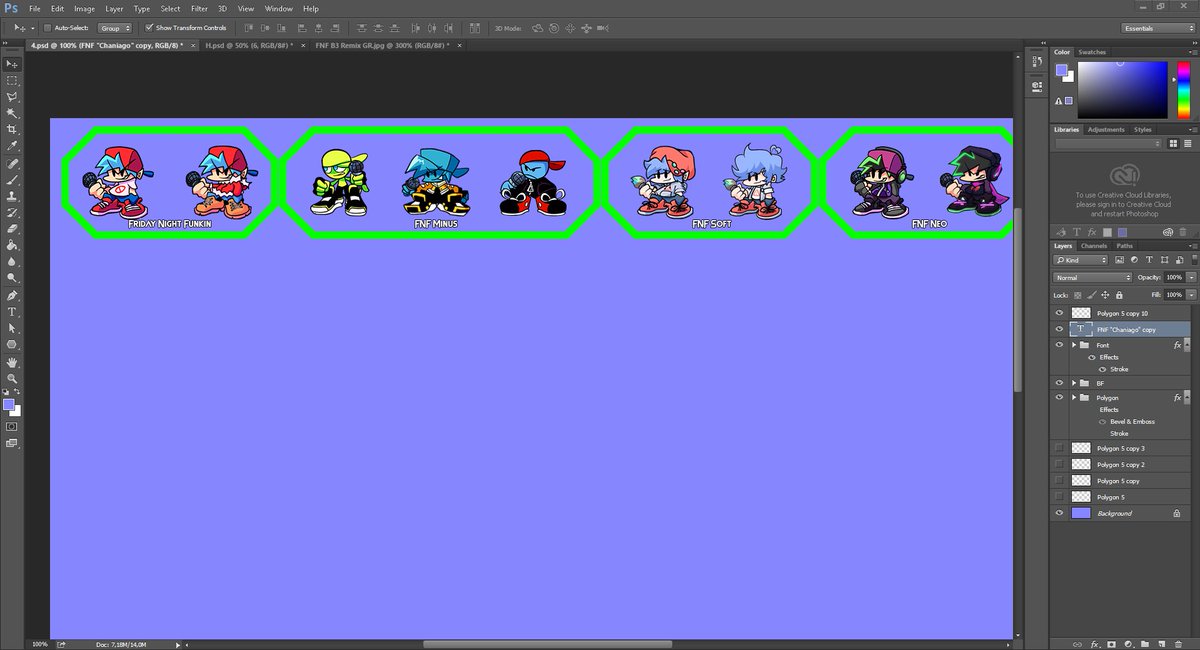Hide the FNF "Chaniago" copy text layer
Viewport: 1200px width, 650px height.
[x=1059, y=328]
